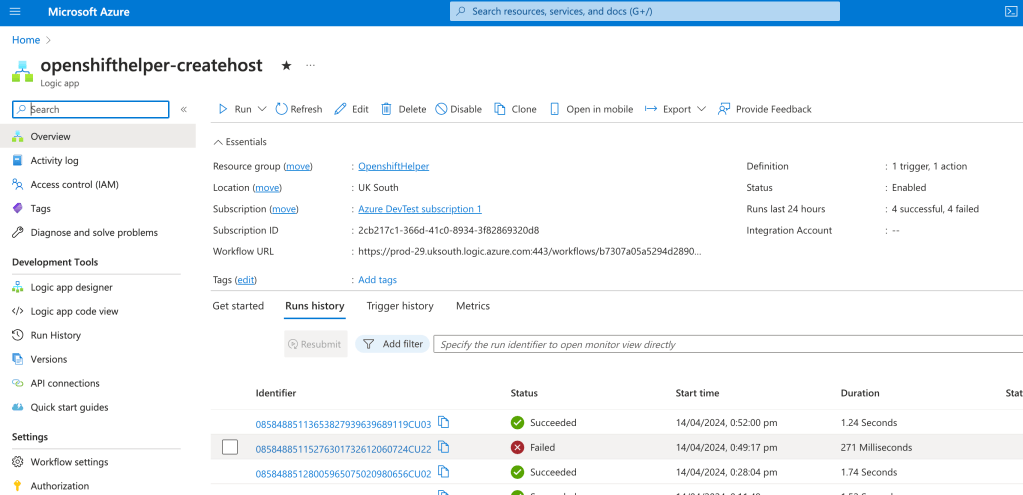This screenshot has height=495, width=1023.
Task: Launch Cloud Shell from the top bar
Action: click(1010, 12)
